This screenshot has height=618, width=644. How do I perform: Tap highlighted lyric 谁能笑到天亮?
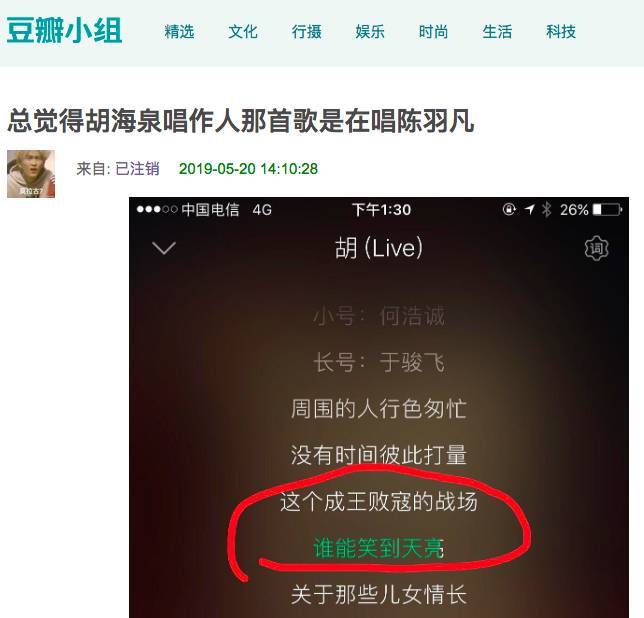tap(378, 548)
